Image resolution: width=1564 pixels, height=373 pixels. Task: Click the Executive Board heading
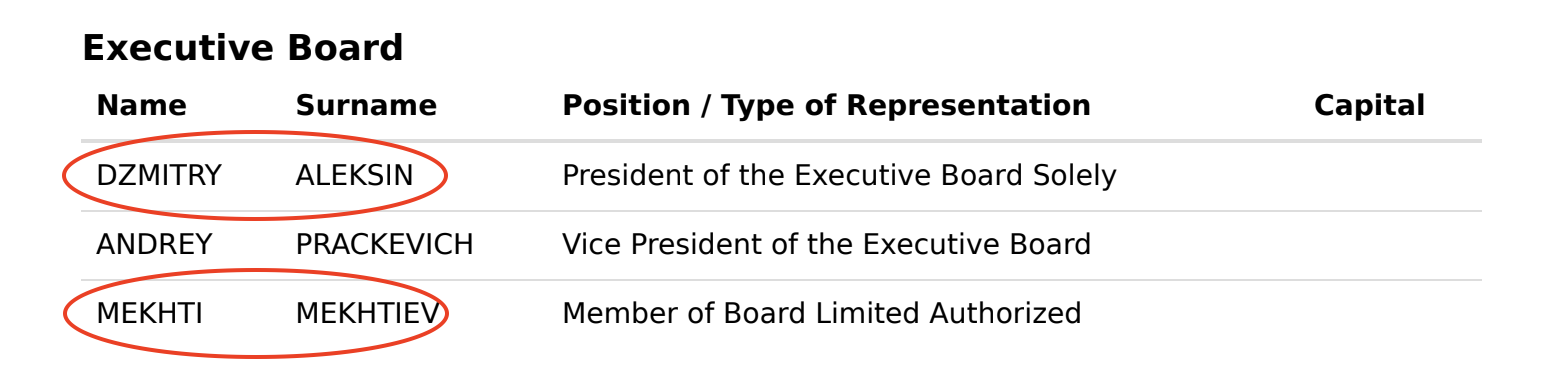[x=242, y=48]
